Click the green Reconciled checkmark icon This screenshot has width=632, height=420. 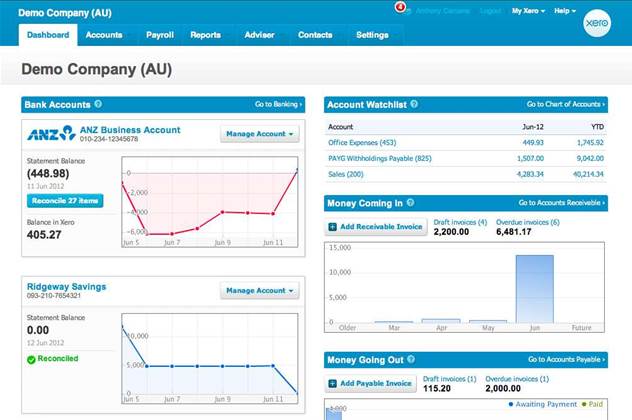31,359
